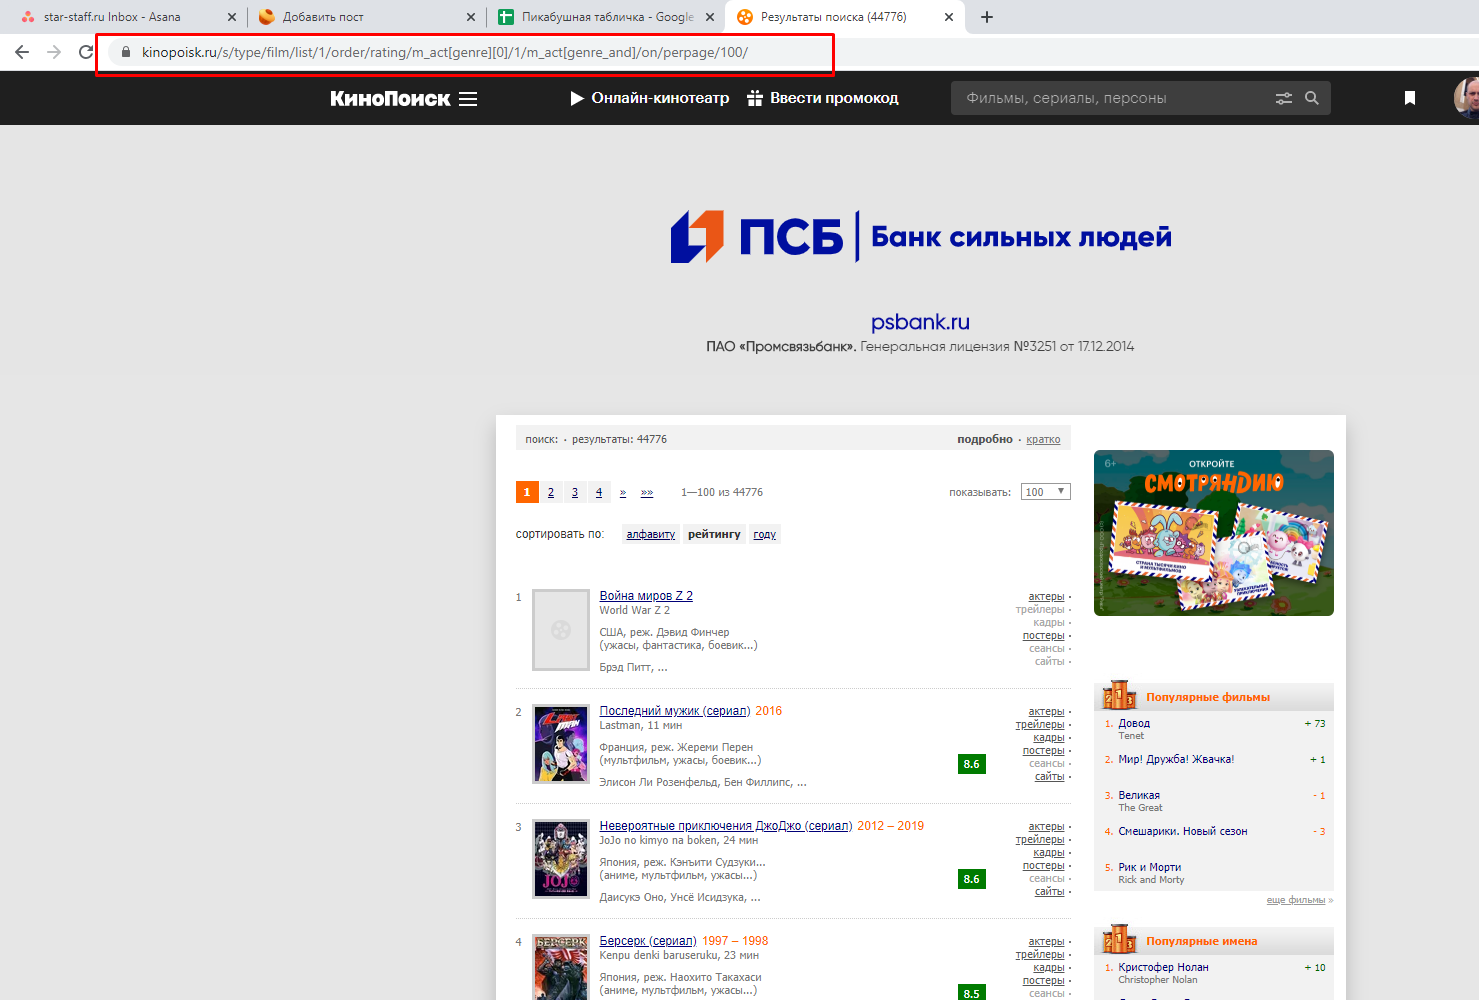The image size is (1479, 1000).
Task: Open Мир! Дружба! Жвачка! in popular films
Action: coord(1176,759)
